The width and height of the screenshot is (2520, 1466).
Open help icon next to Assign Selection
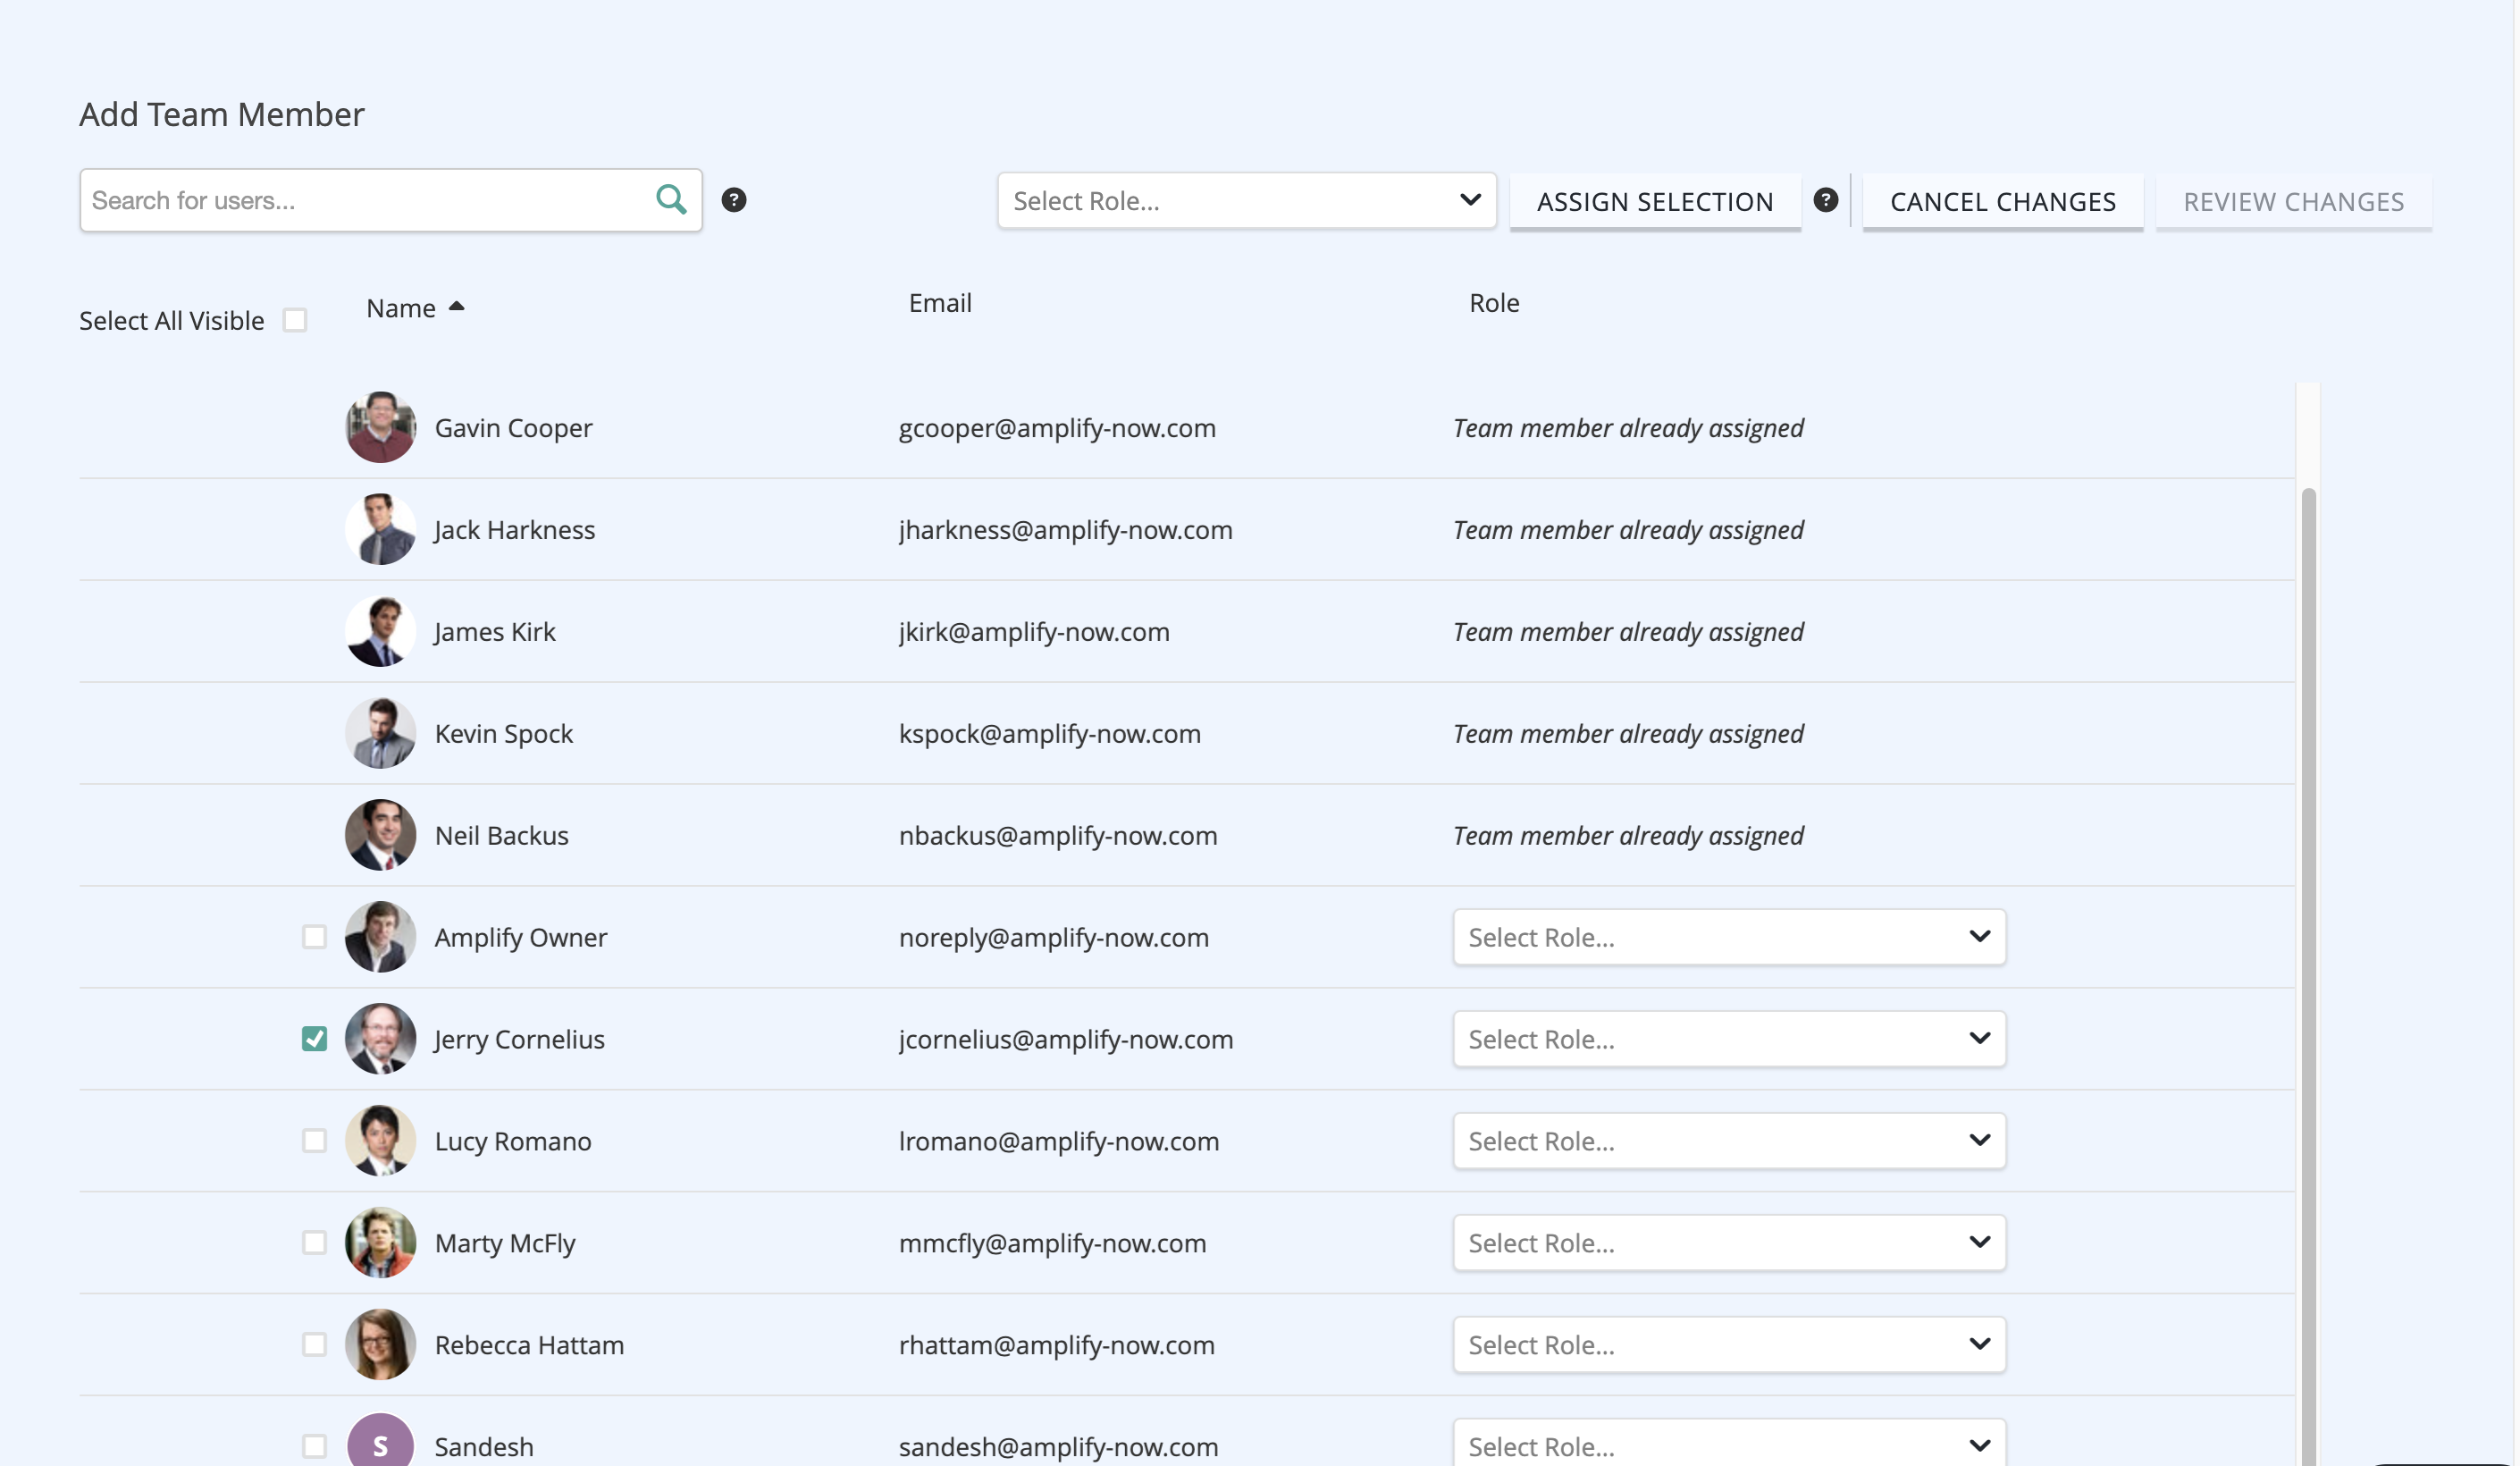[x=1826, y=200]
